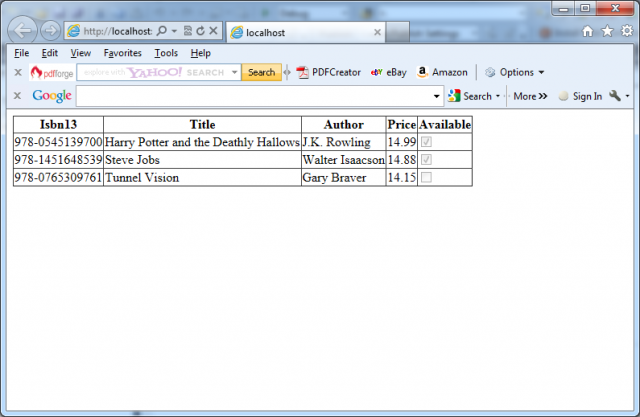Launch PDFCreator from the toolbar
The height and width of the screenshot is (417, 640).
coord(329,72)
